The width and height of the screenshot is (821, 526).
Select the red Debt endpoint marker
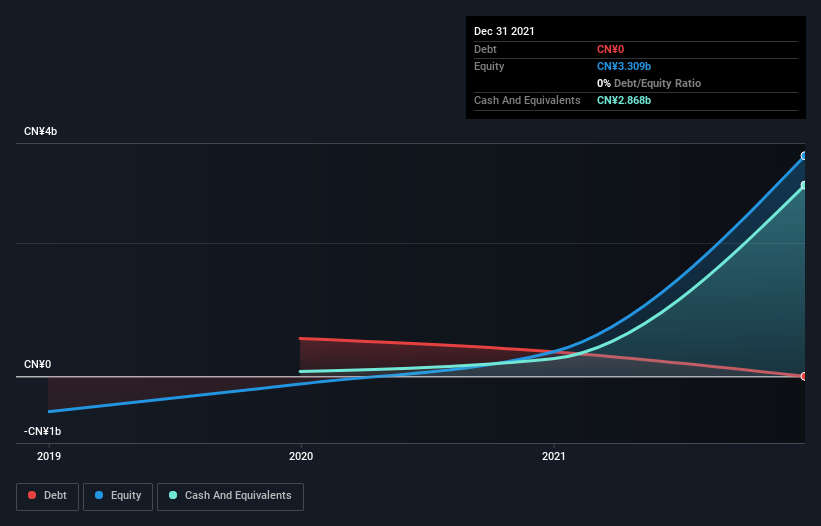[804, 376]
